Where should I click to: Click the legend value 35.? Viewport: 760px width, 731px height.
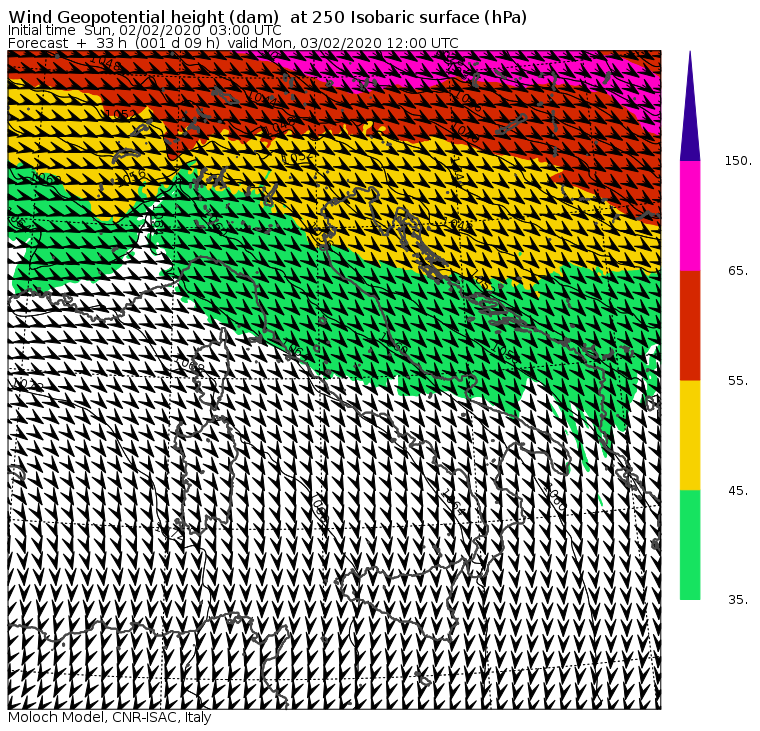click(x=738, y=600)
